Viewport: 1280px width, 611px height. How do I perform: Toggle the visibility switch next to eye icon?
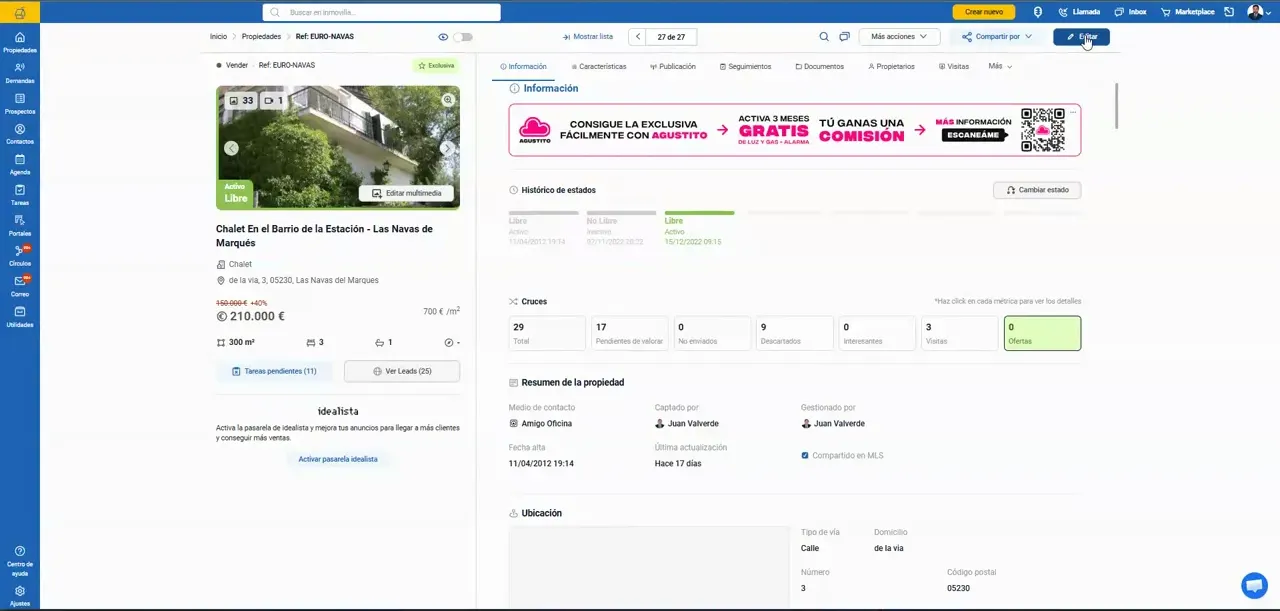[x=462, y=37]
